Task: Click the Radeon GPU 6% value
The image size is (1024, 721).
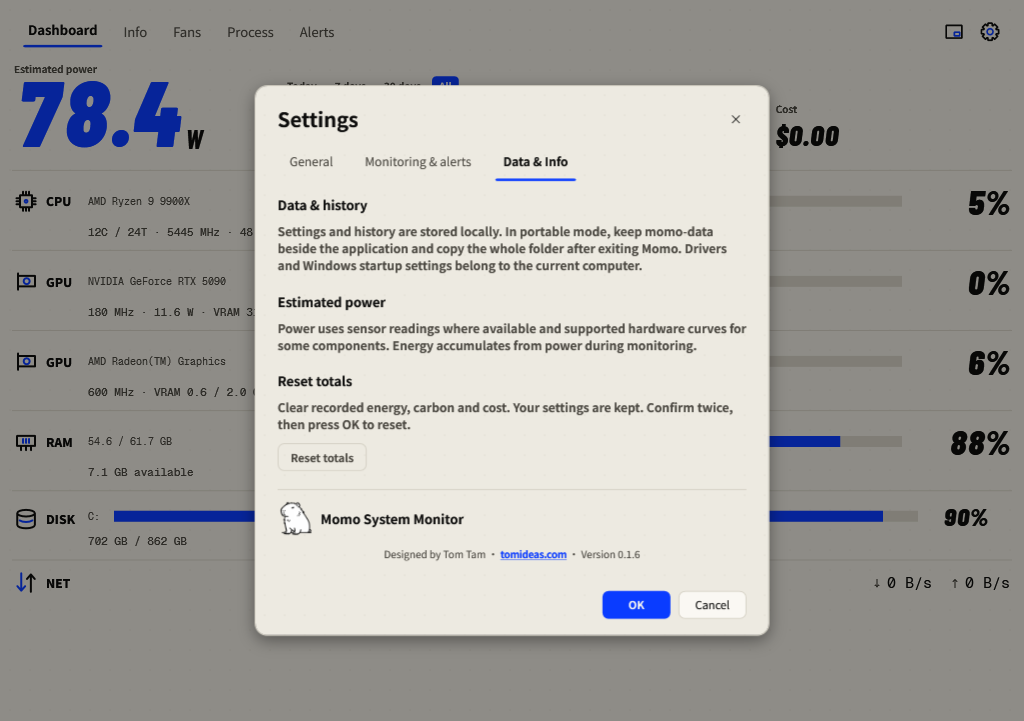Action: [989, 363]
